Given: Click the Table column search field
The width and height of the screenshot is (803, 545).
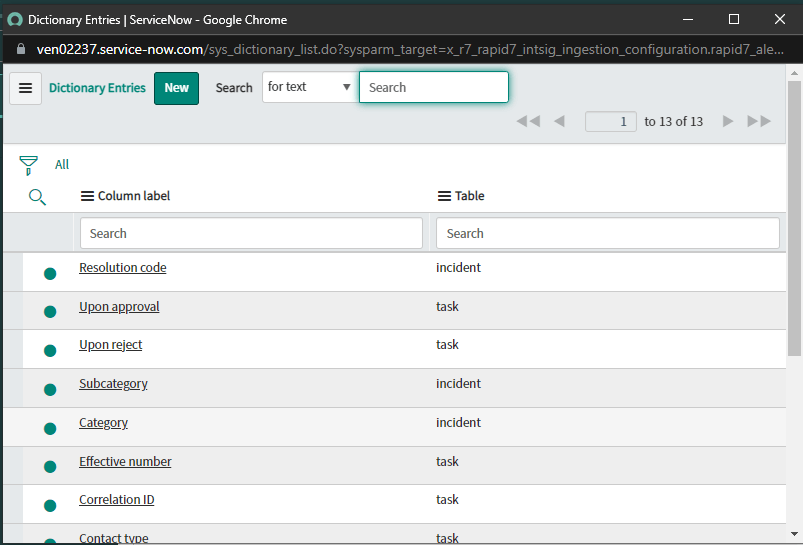Looking at the screenshot, I should point(607,233).
